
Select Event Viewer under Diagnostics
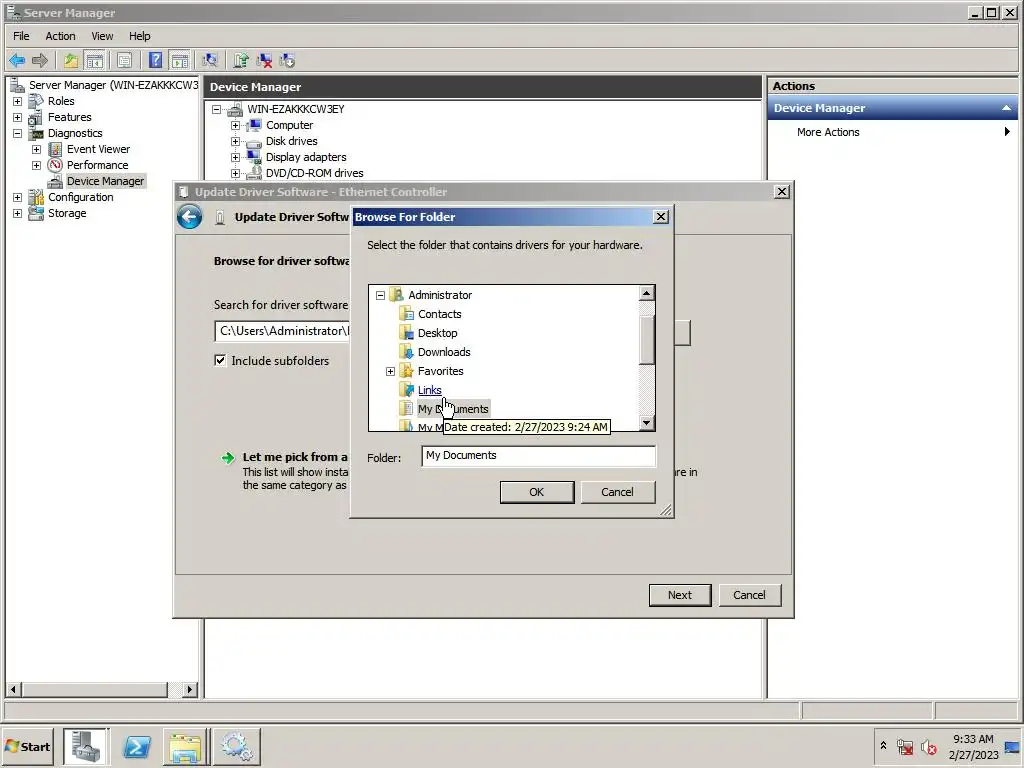(x=98, y=149)
